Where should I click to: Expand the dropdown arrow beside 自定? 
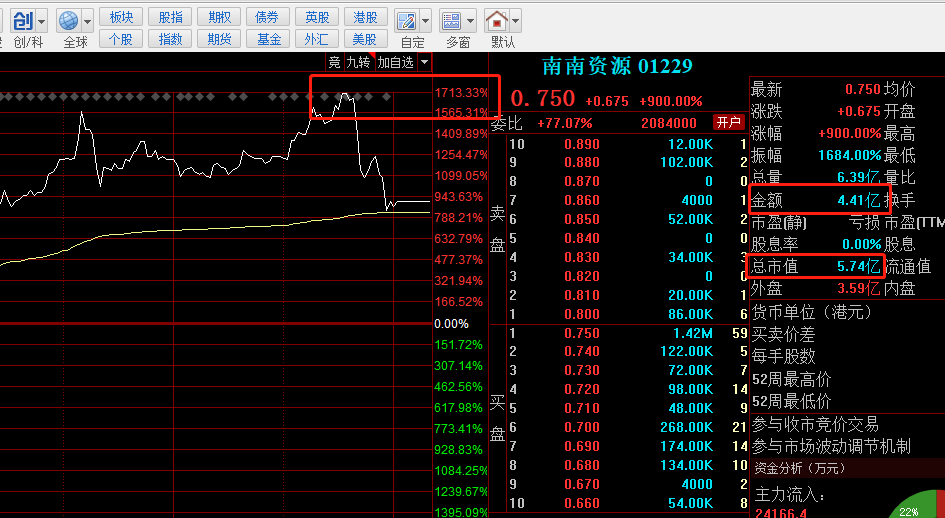(x=425, y=22)
